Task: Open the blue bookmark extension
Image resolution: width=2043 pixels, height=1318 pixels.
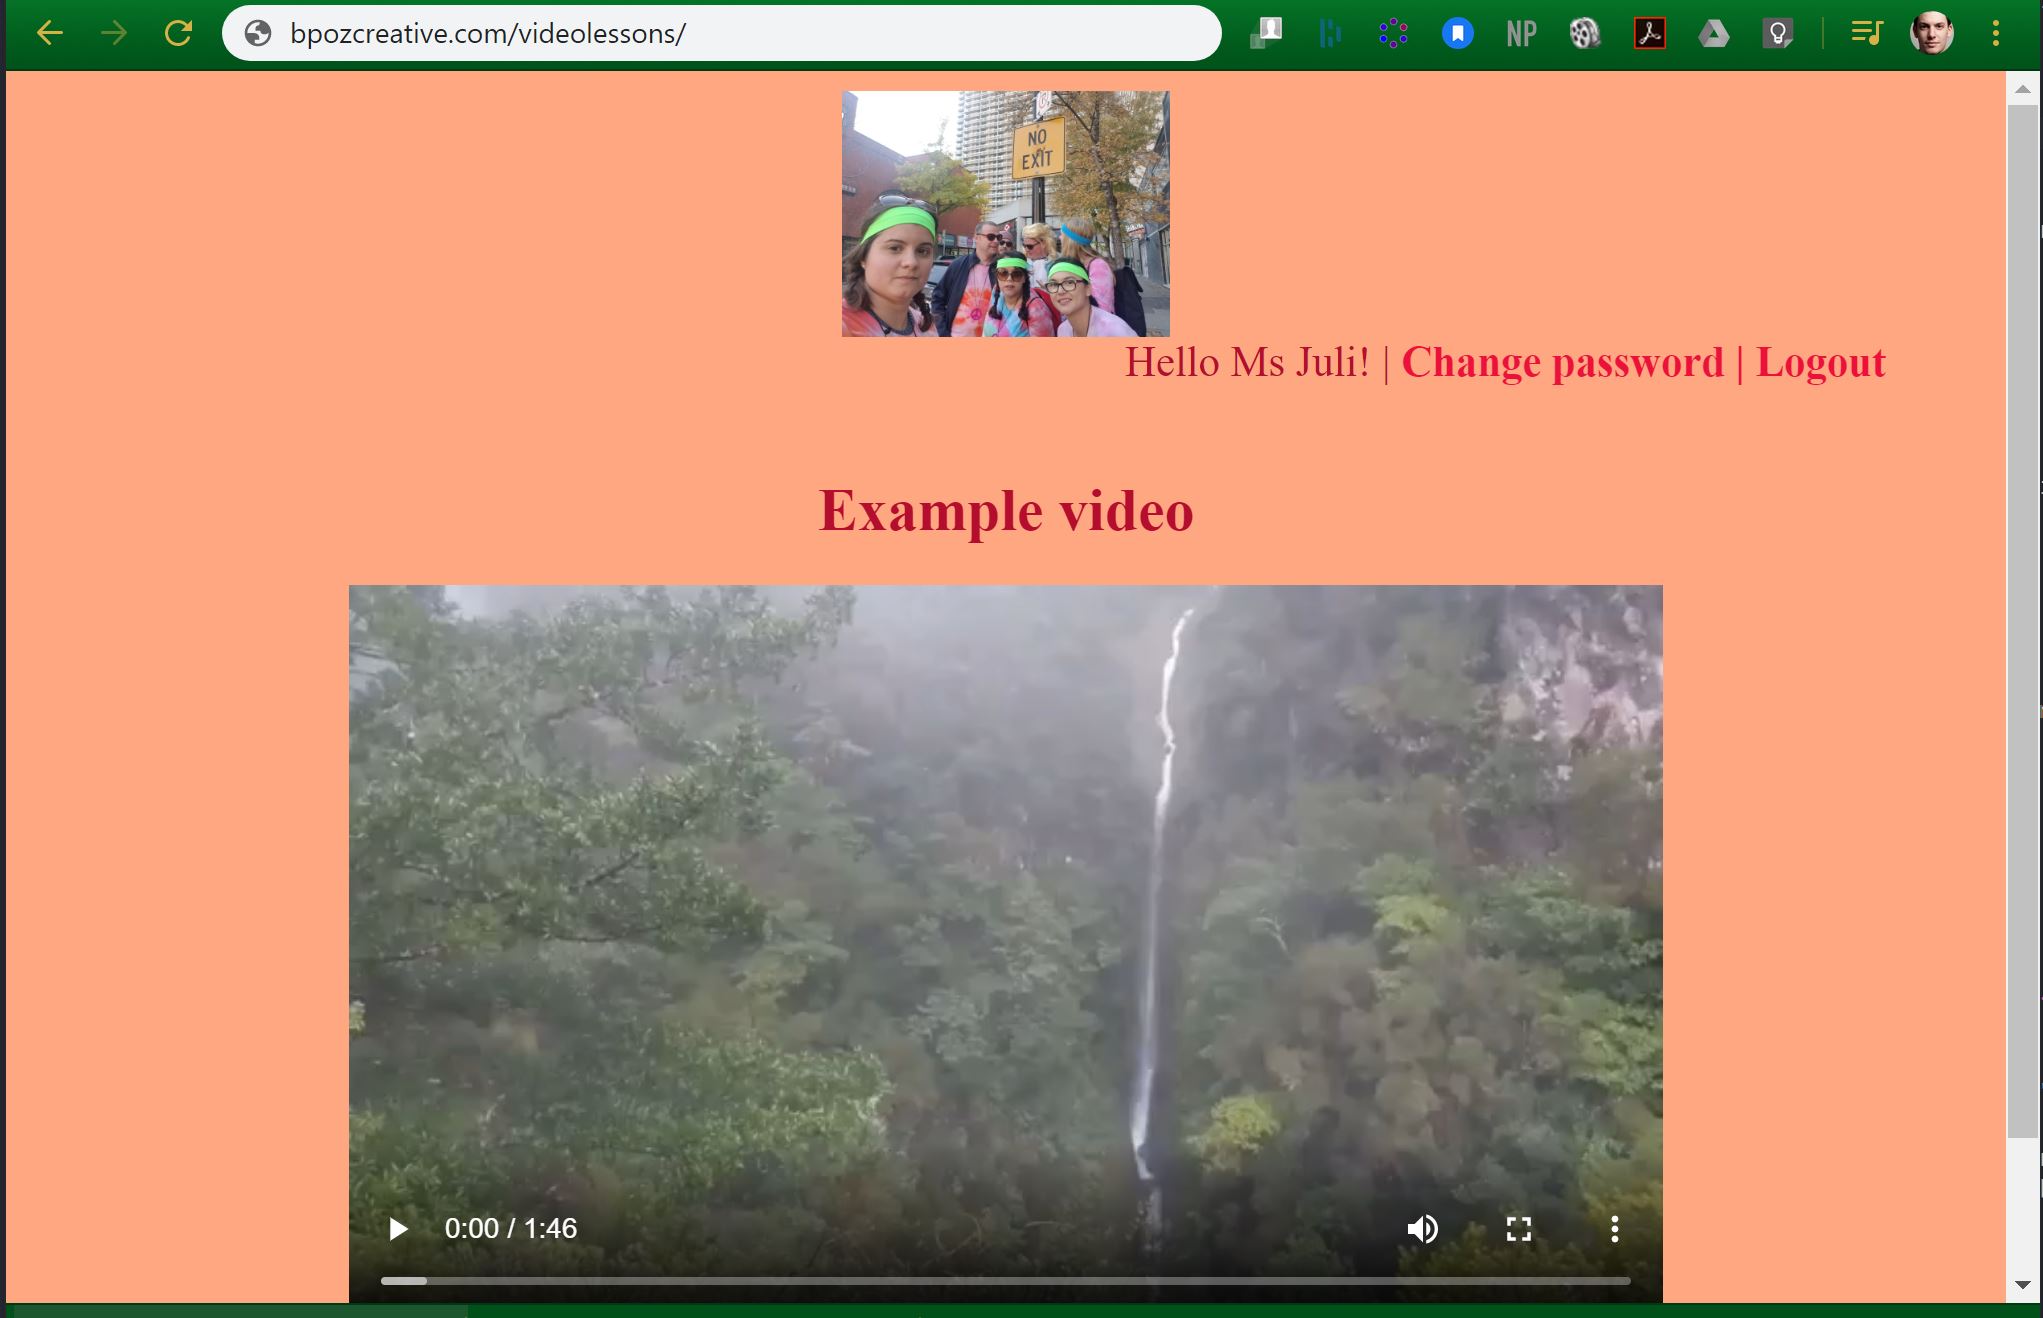Action: pyautogui.click(x=1457, y=34)
